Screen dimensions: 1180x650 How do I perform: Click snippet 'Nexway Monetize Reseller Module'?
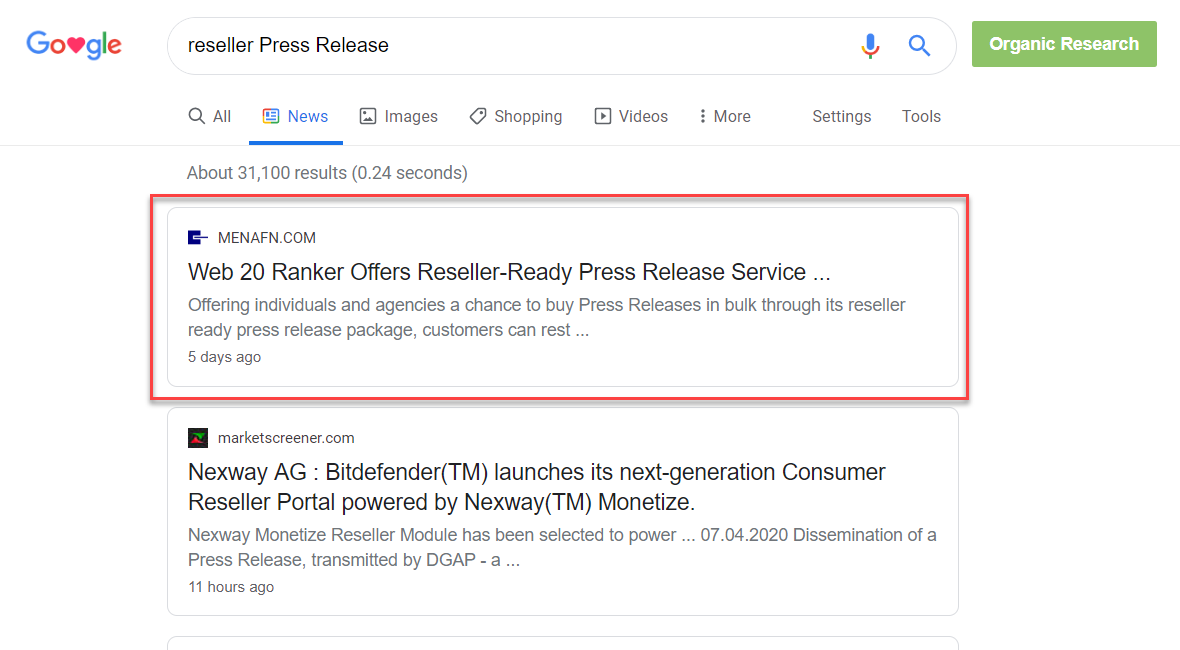tap(562, 547)
